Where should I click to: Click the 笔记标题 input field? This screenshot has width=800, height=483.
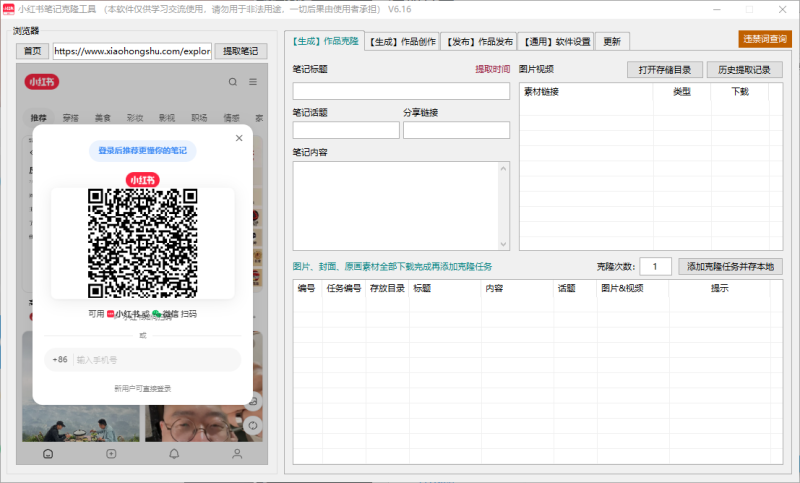click(x=401, y=91)
